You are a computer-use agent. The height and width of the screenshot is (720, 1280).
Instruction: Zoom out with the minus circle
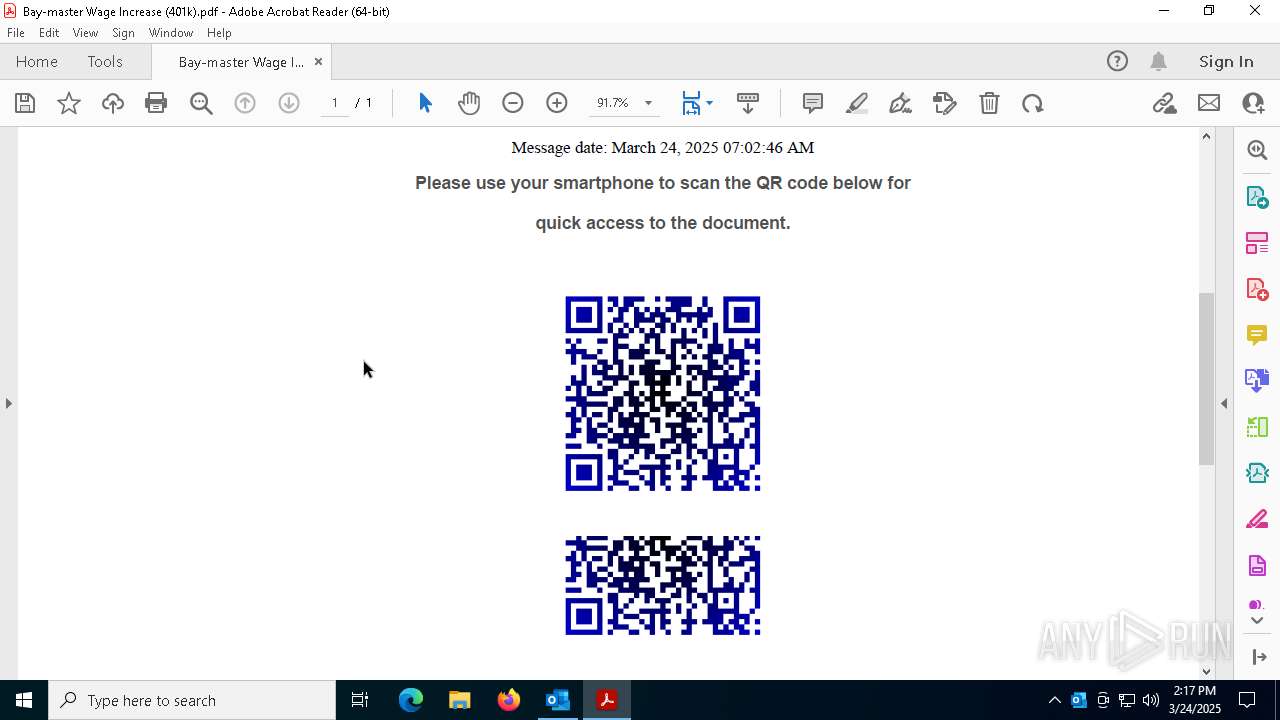[x=513, y=103]
